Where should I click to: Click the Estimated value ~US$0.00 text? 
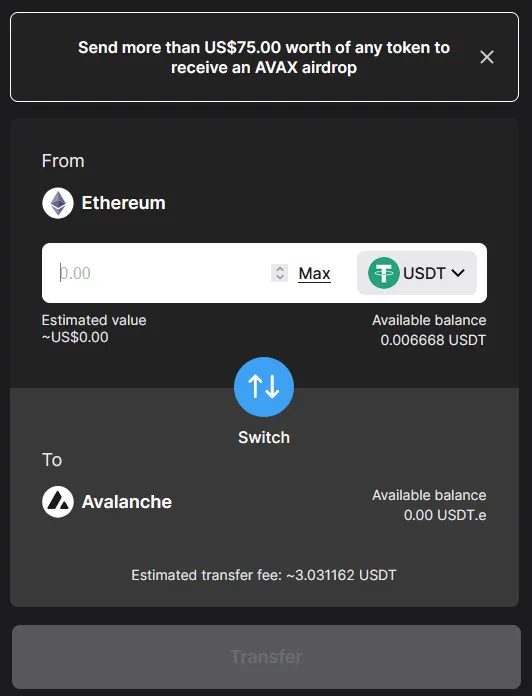94,328
